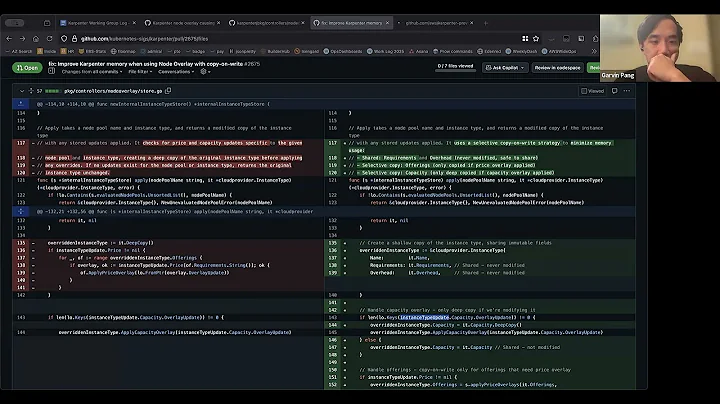Viewport: 720px width, 404px height.
Task: Open the WeeklyDash bookmark
Action: pos(521,51)
